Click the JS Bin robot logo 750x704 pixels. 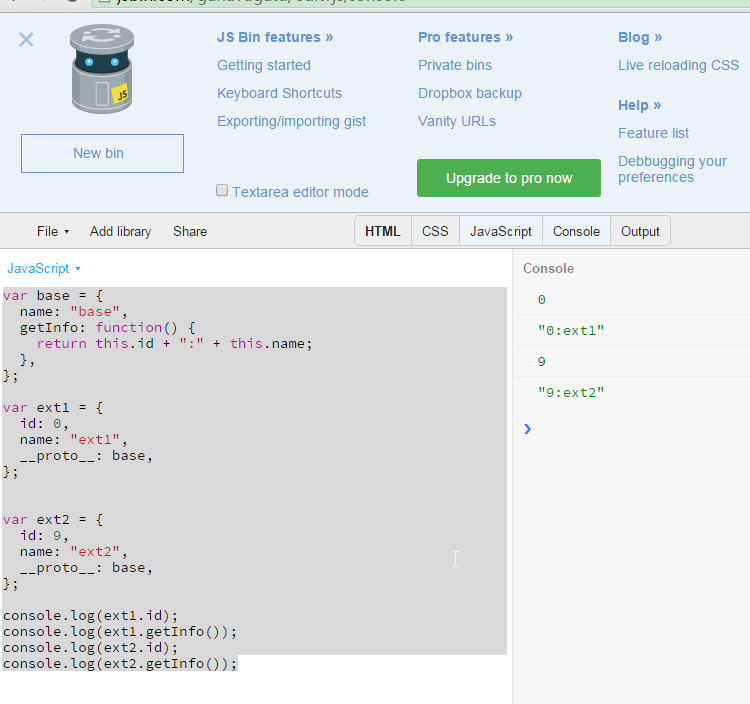point(102,69)
